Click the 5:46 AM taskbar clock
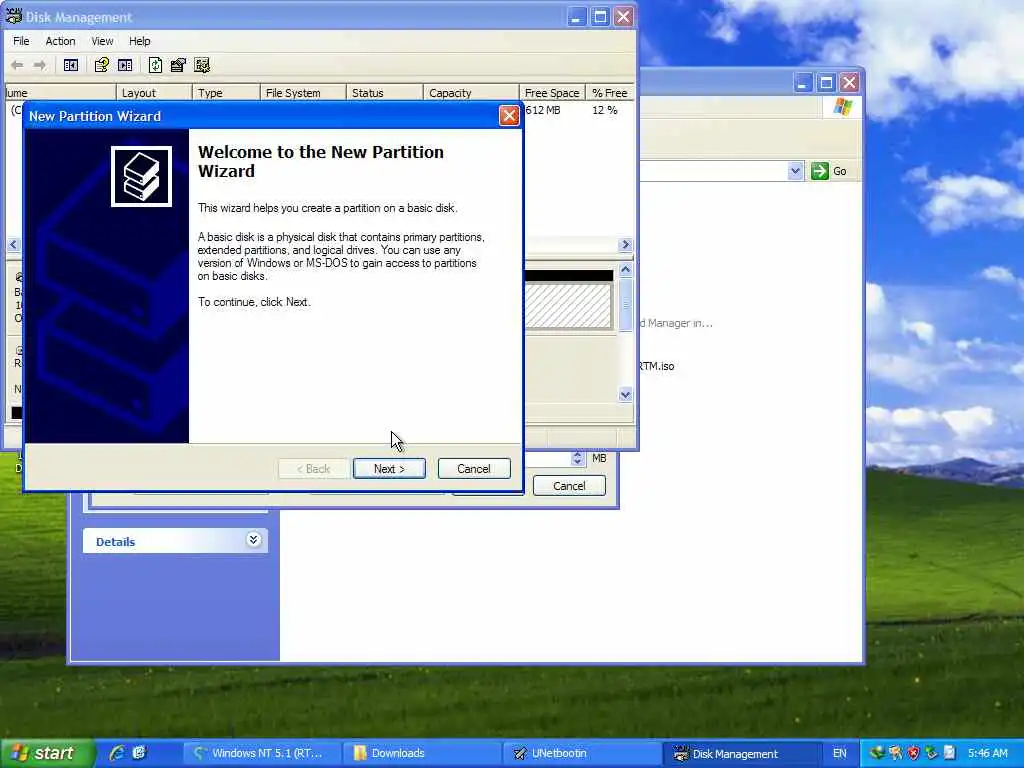The width and height of the screenshot is (1024, 768). pyautogui.click(x=987, y=753)
